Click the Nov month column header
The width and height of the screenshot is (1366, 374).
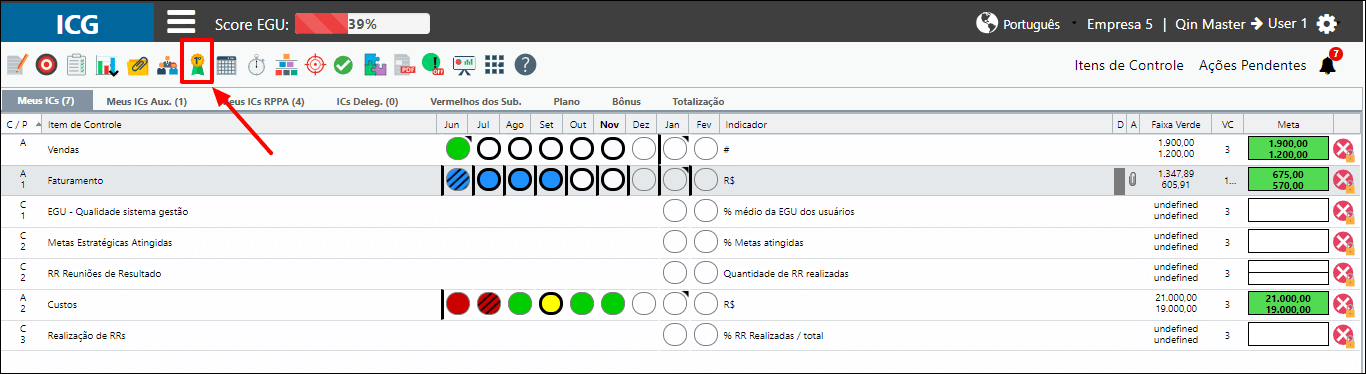pyautogui.click(x=609, y=124)
